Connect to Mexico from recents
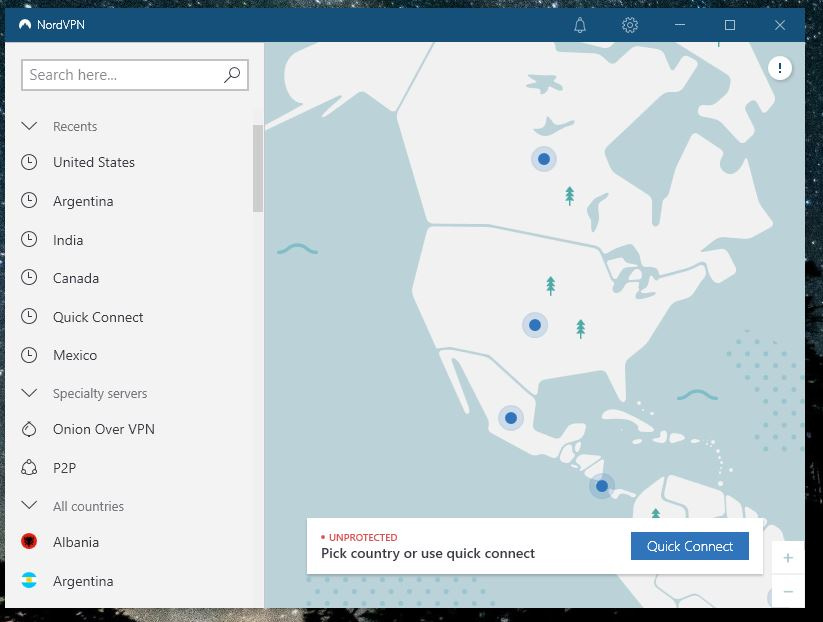This screenshot has width=823, height=622. point(75,355)
